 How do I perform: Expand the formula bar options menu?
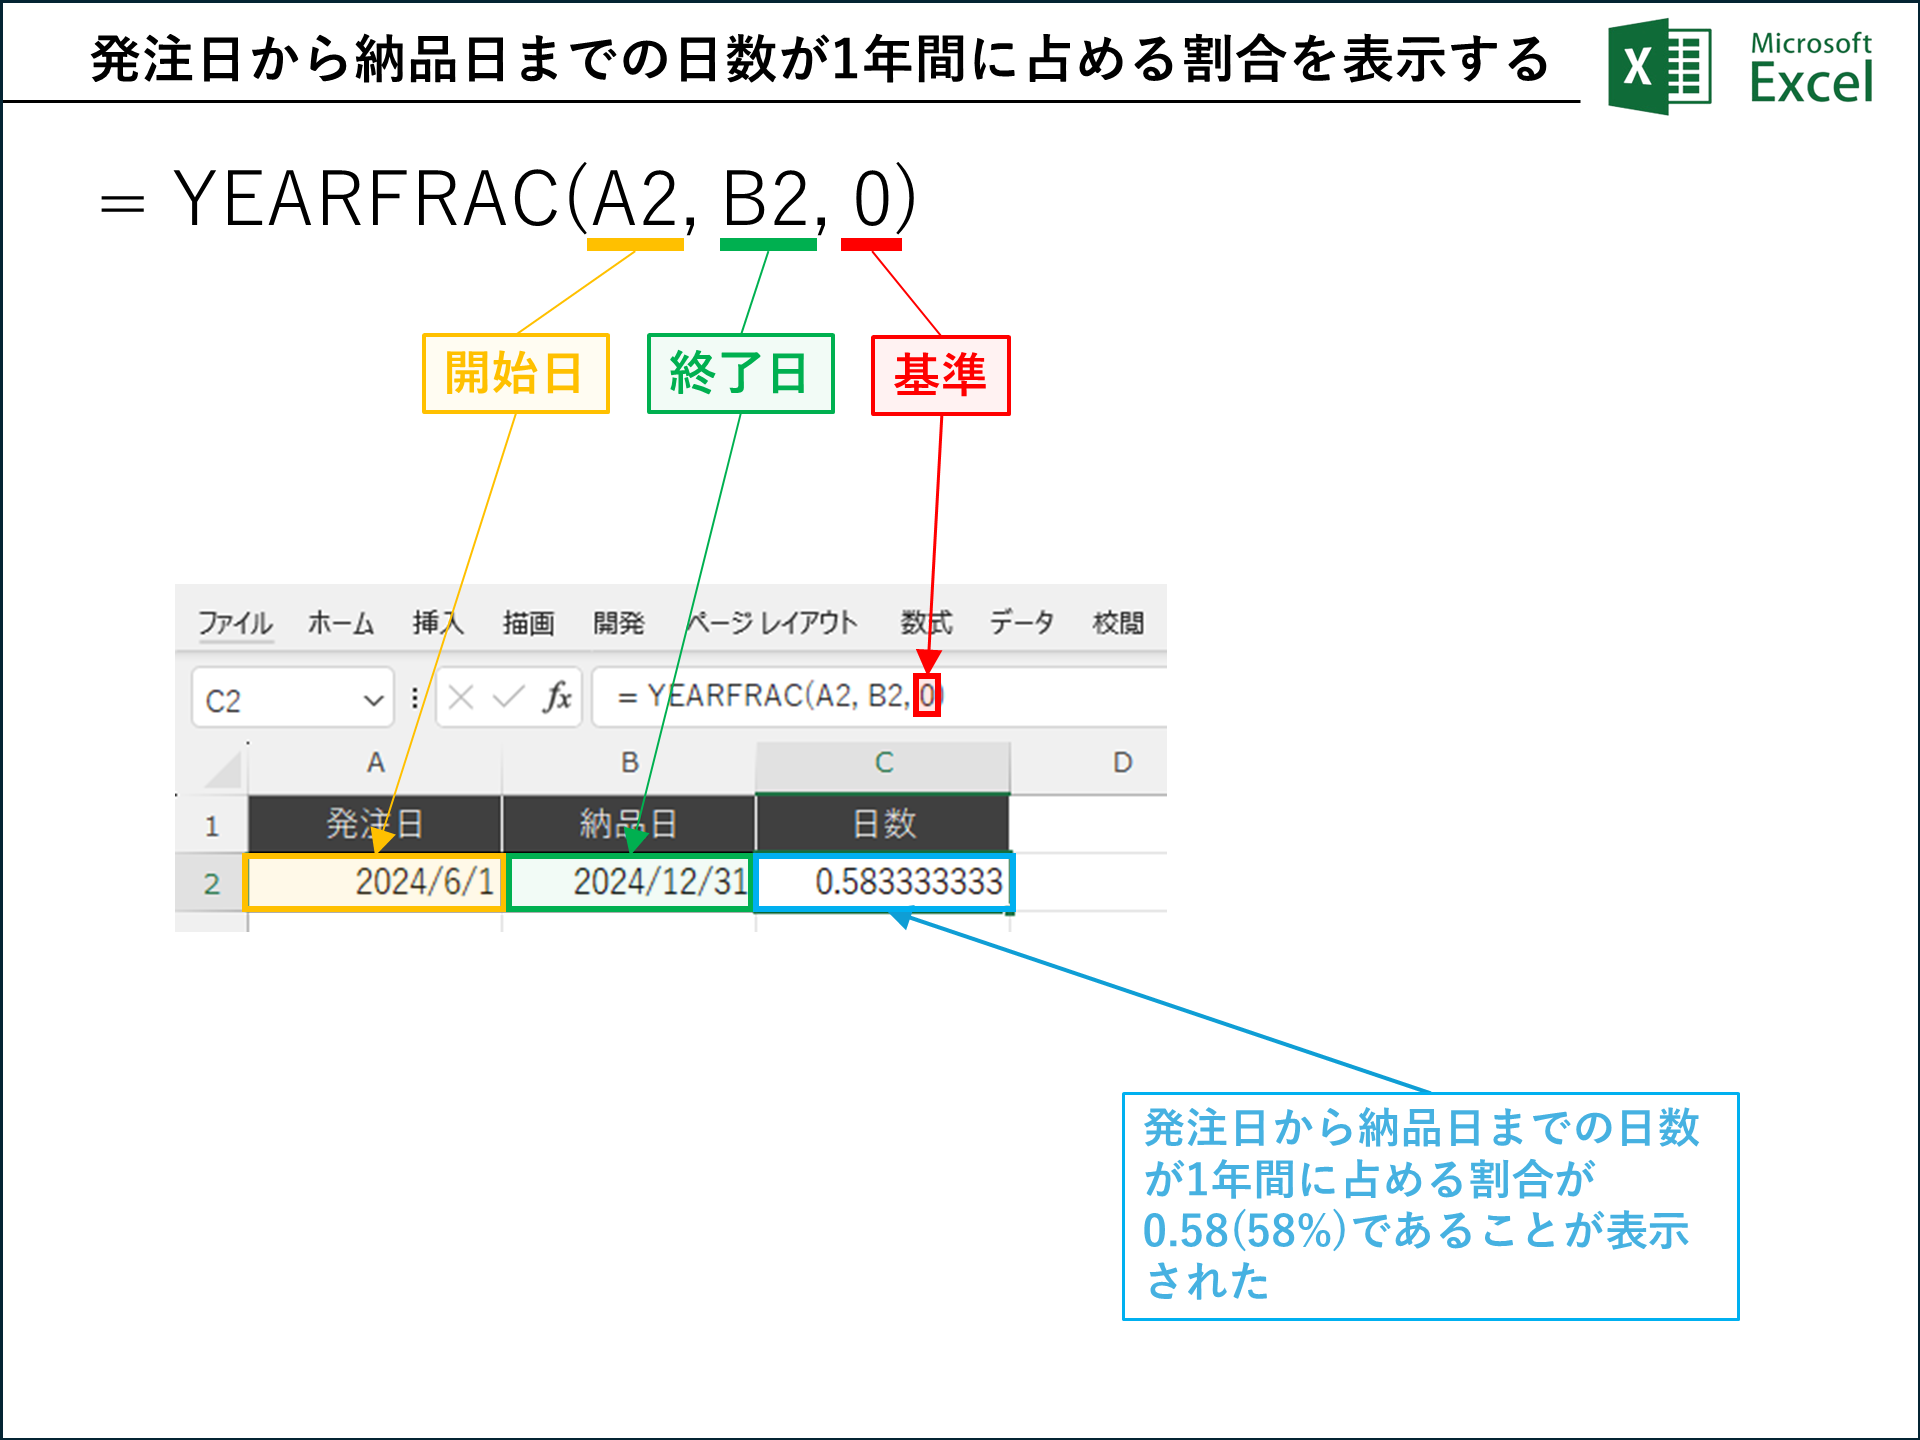pos(413,698)
